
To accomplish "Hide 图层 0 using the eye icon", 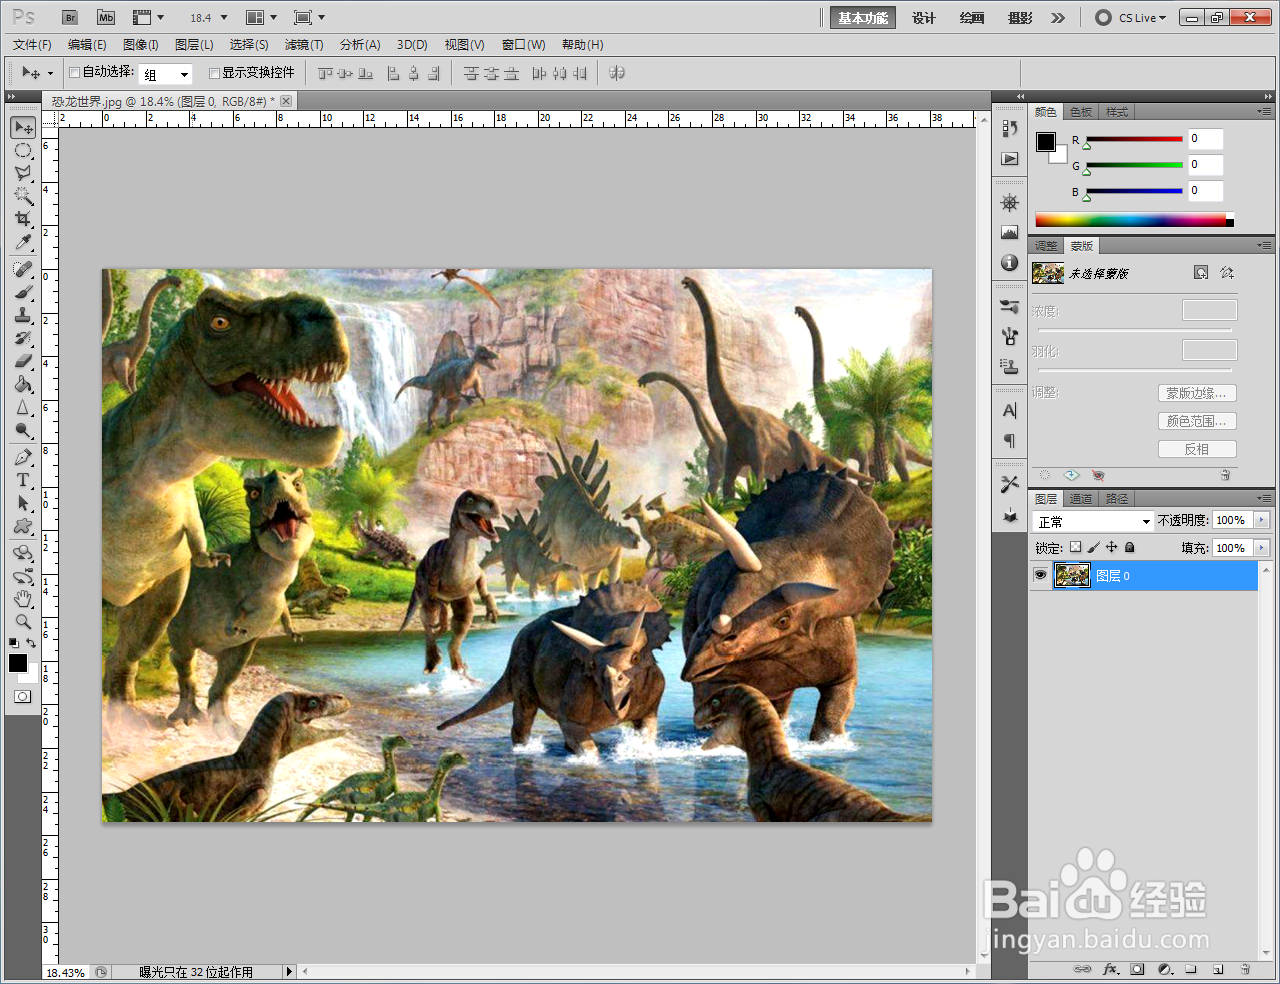I will coord(1040,575).
